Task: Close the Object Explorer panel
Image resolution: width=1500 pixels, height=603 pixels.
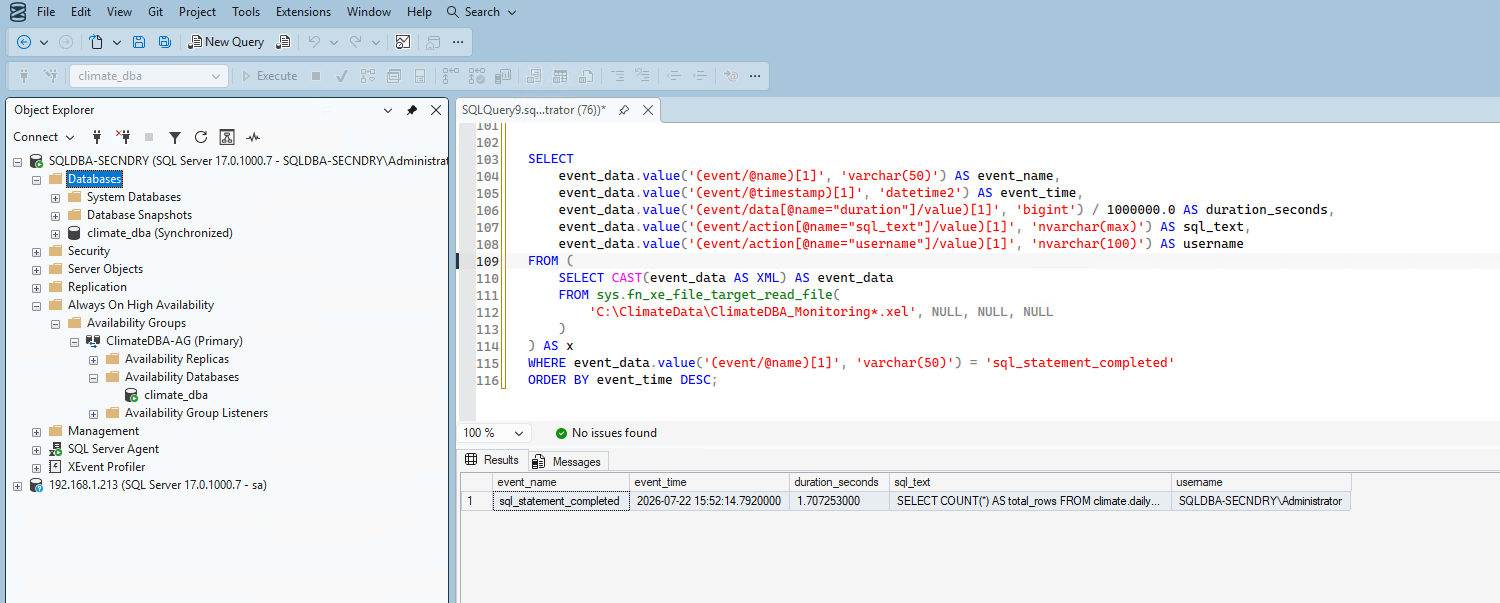Action: point(436,110)
